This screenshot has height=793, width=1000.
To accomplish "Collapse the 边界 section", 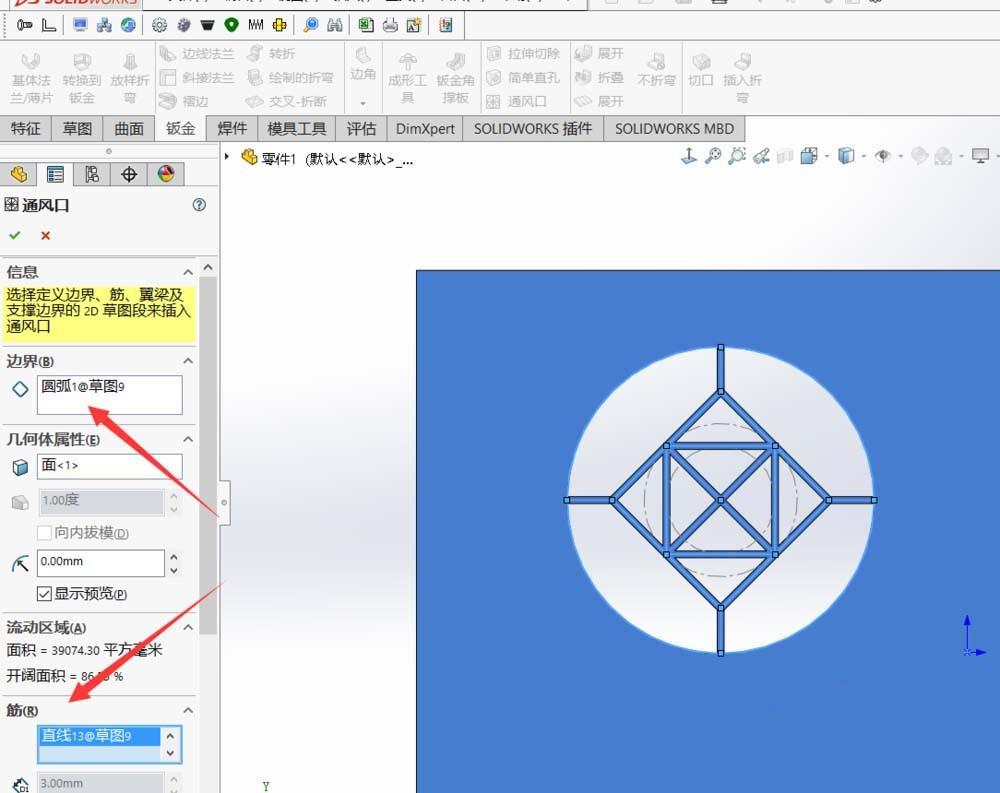I will 188,360.
